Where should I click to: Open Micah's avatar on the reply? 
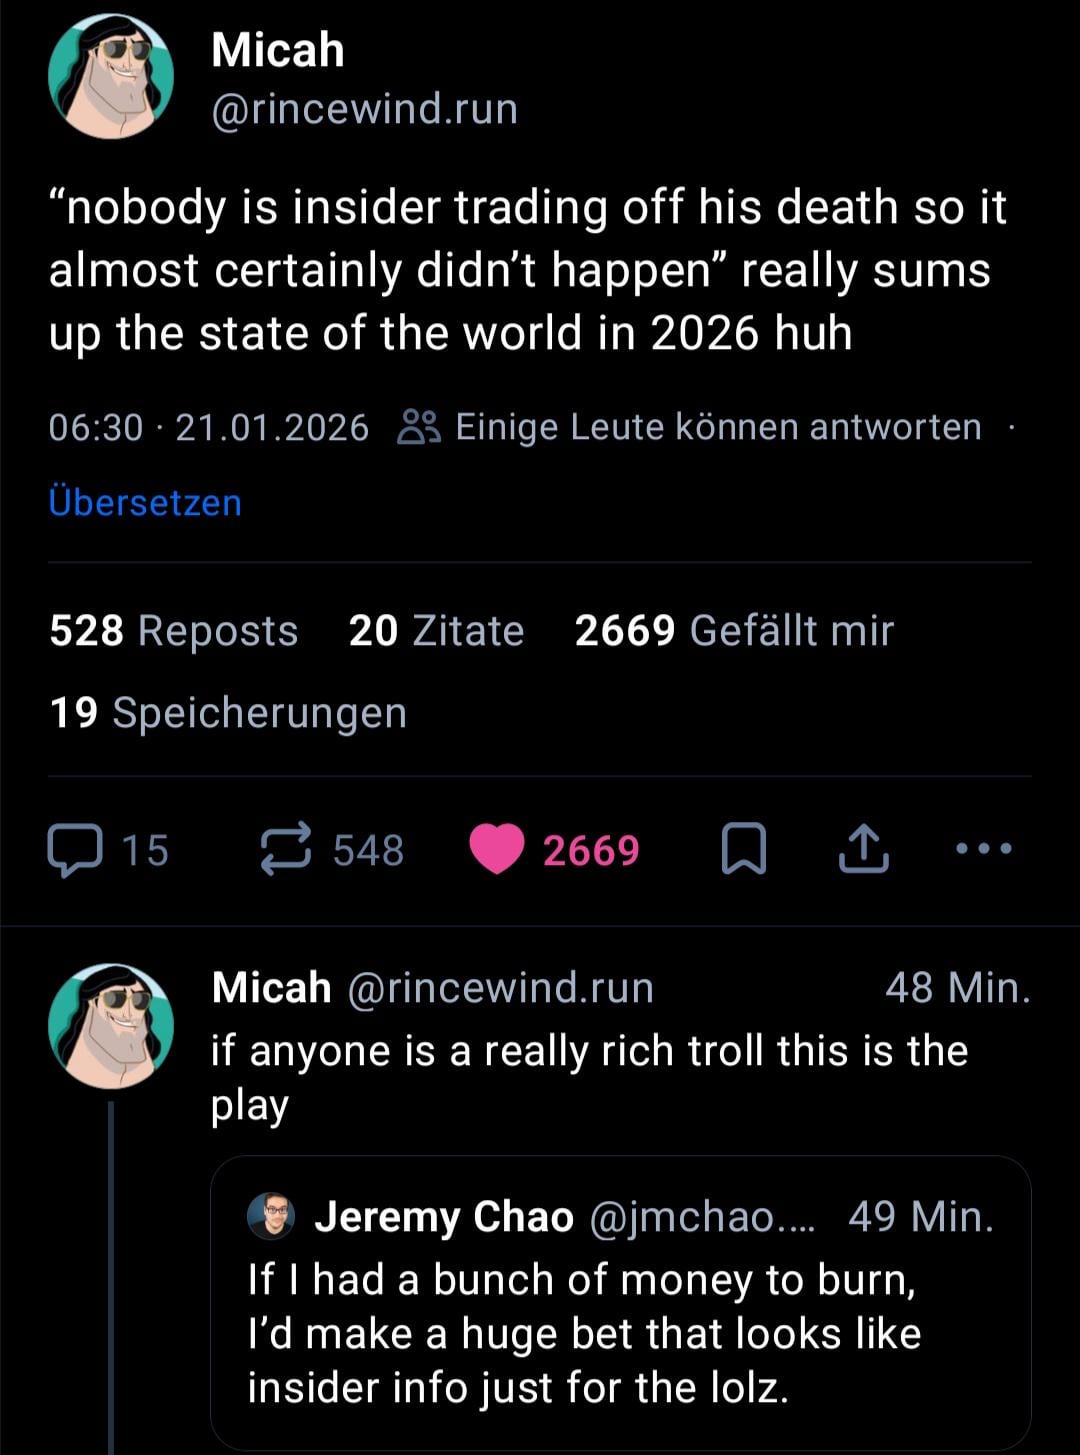coord(111,1026)
